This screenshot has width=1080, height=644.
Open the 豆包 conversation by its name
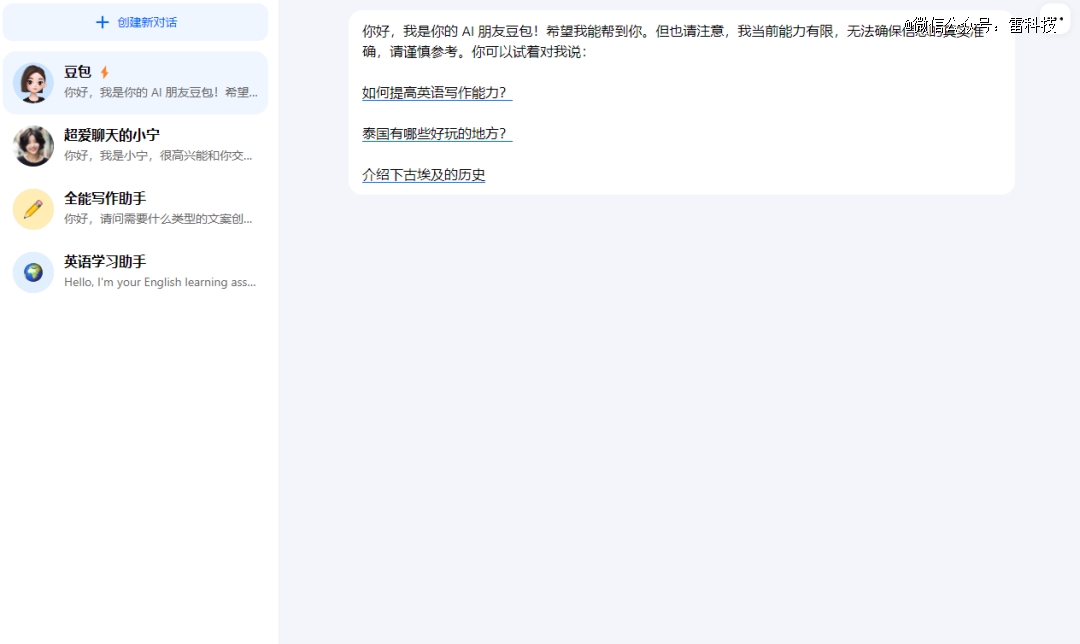pos(77,72)
